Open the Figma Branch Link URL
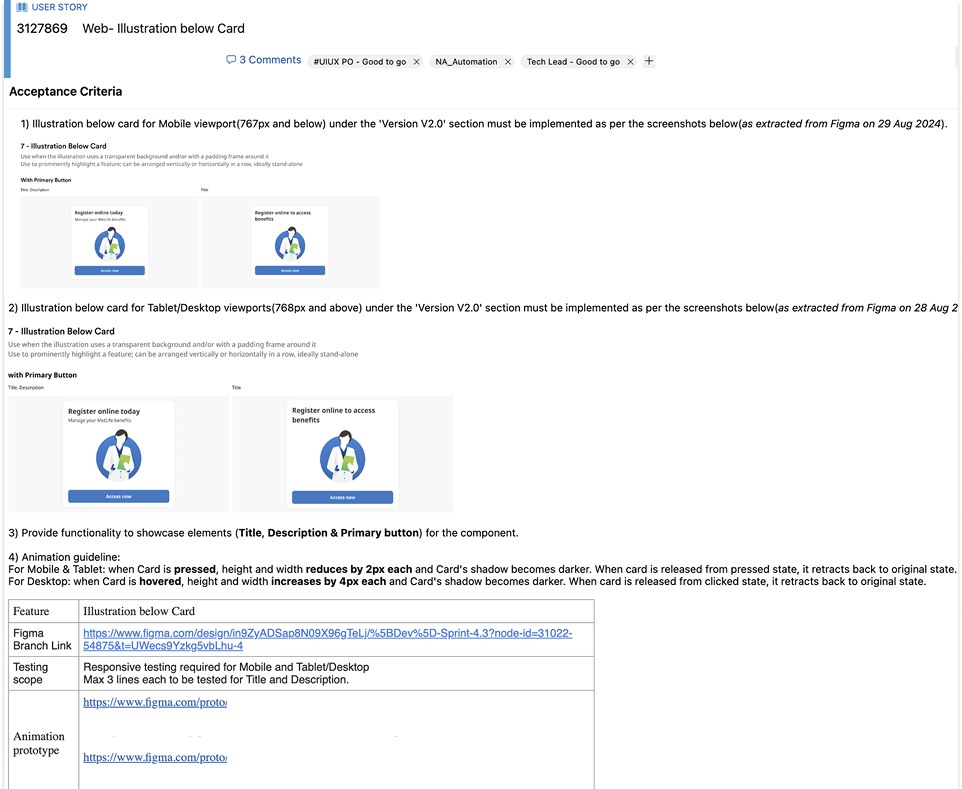The image size is (962, 789). pos(328,639)
